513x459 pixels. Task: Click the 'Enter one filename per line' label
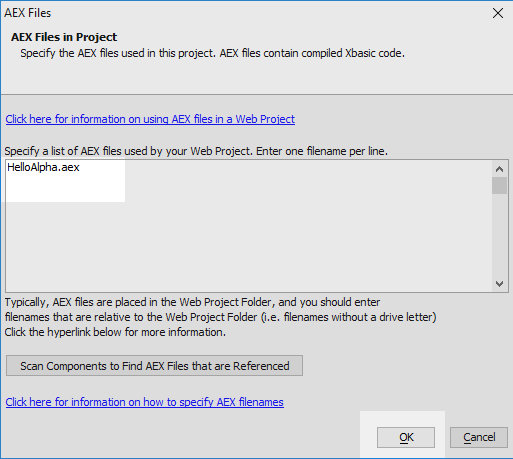[322, 151]
